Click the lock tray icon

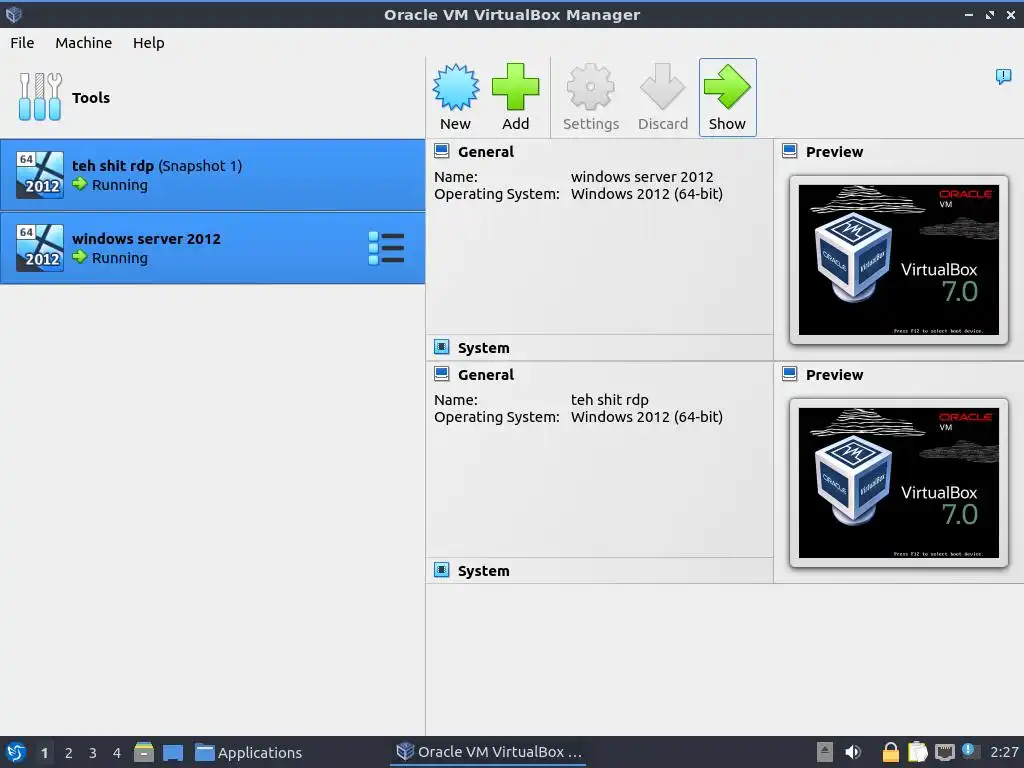[x=890, y=752]
